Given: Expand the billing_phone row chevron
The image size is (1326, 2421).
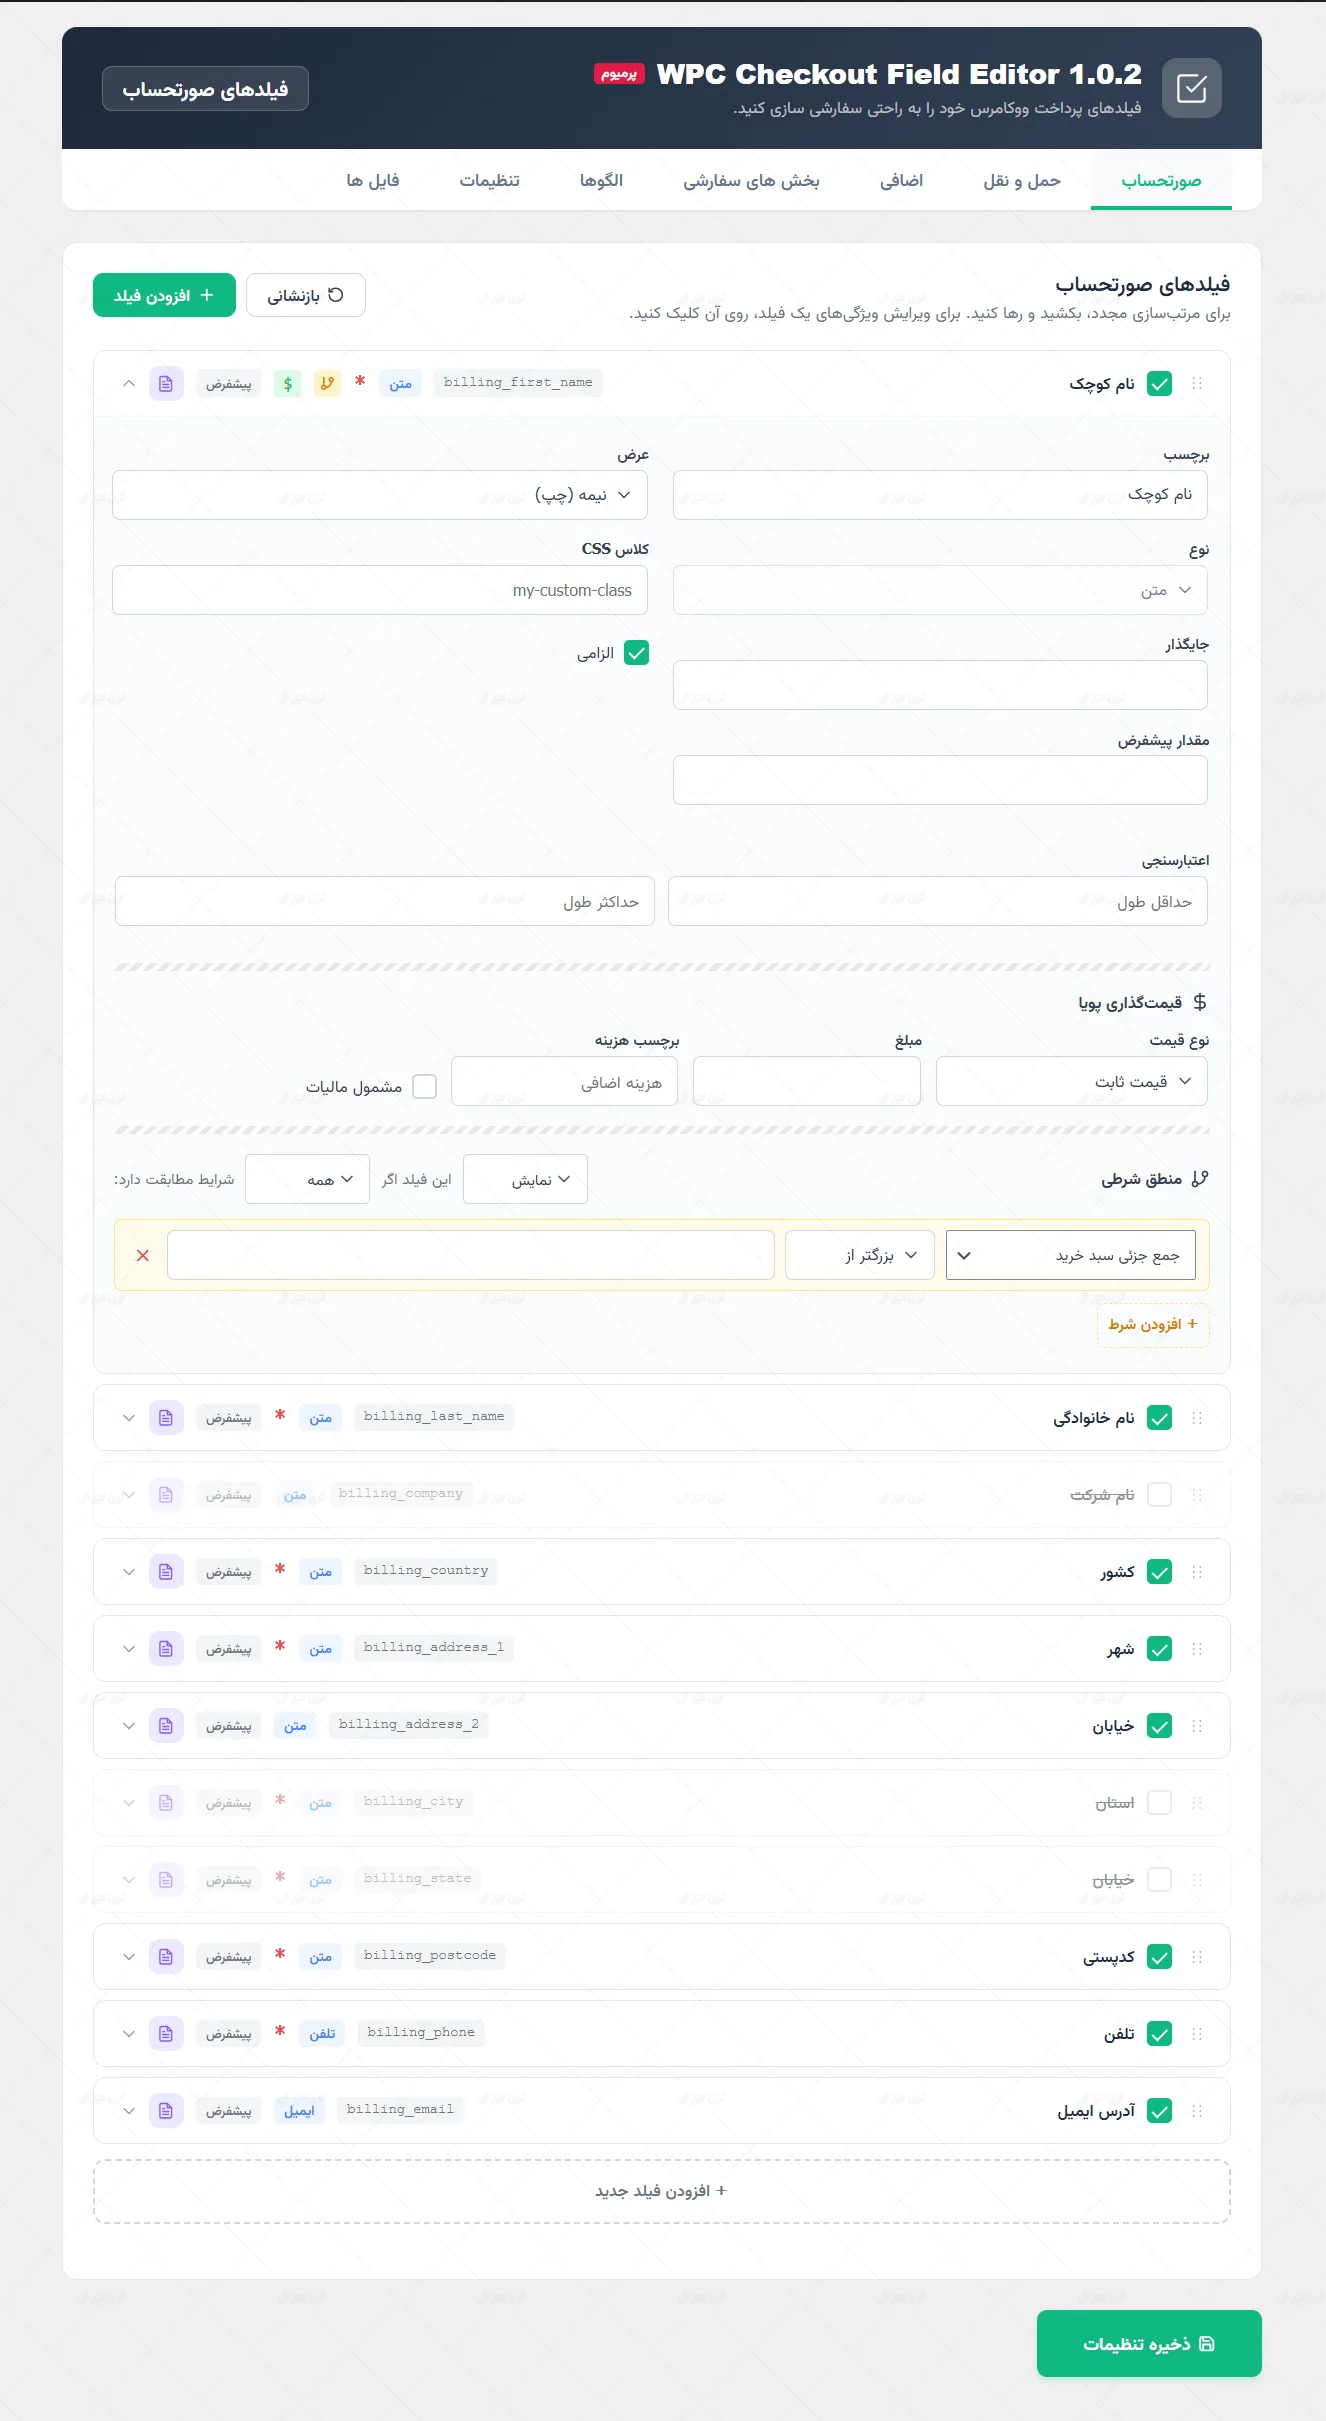Looking at the screenshot, I should click(128, 2033).
